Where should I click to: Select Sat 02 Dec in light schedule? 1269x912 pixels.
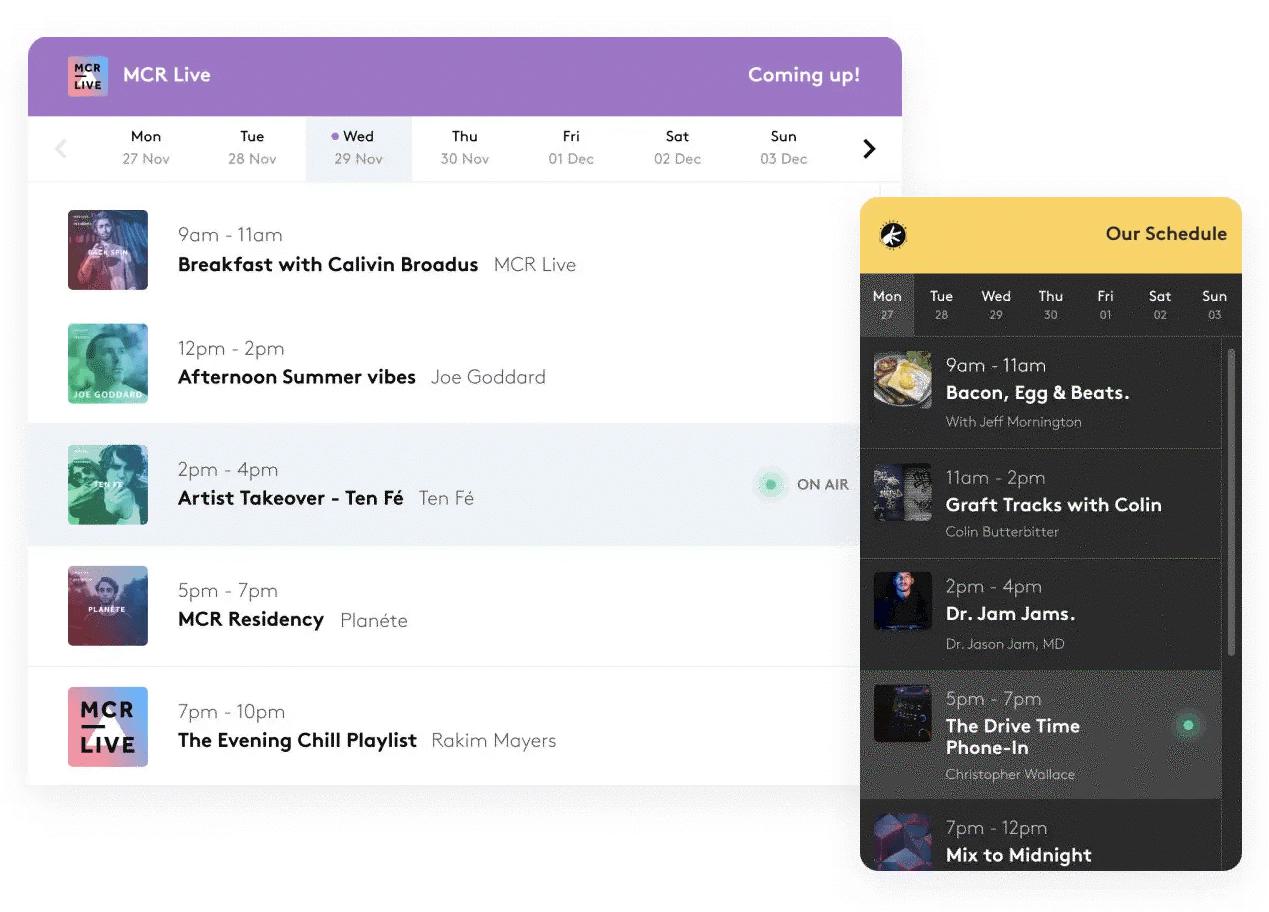click(677, 148)
